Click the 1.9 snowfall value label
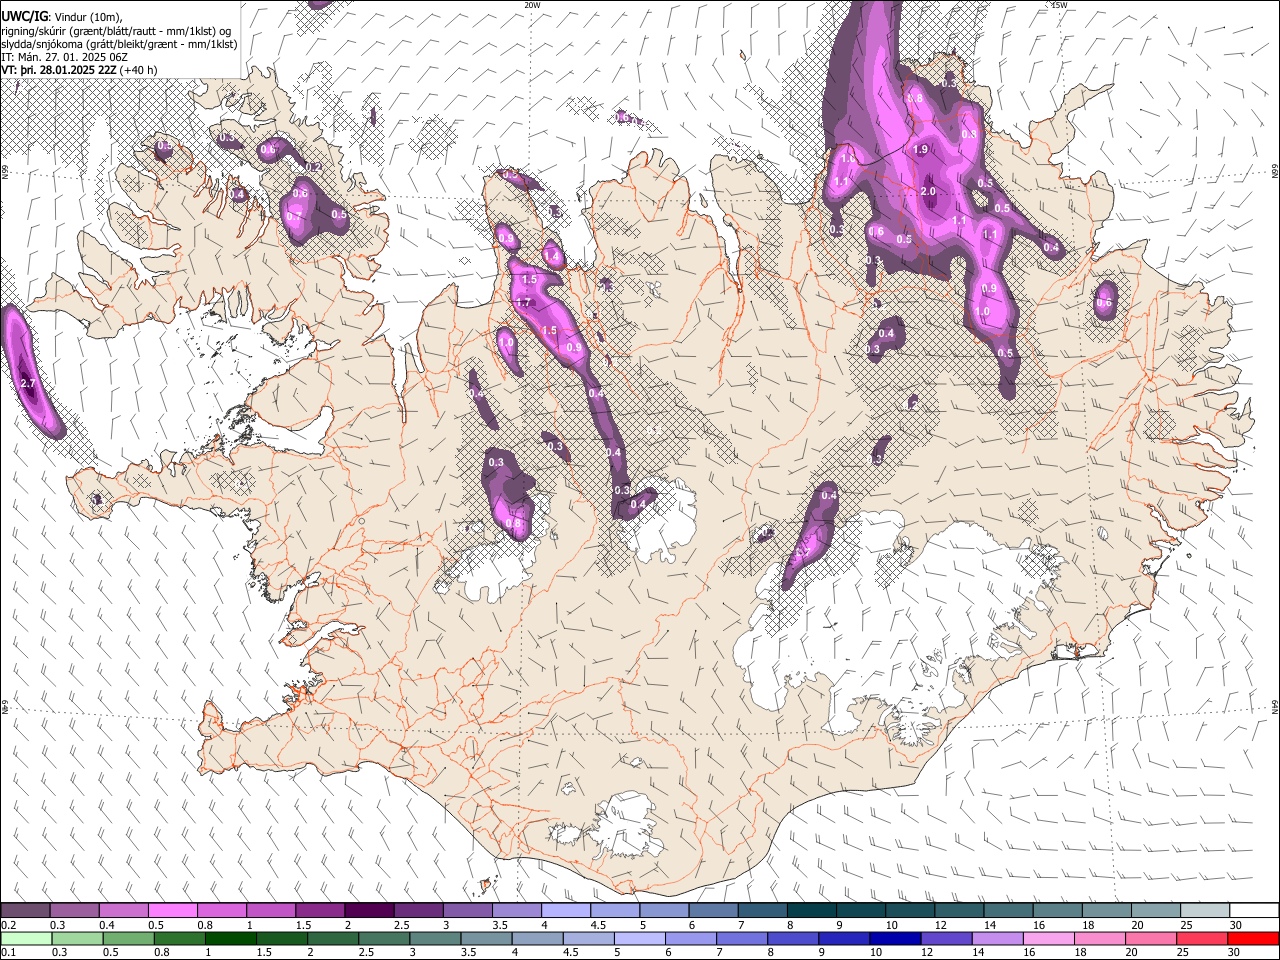The width and height of the screenshot is (1280, 960). coord(921,150)
